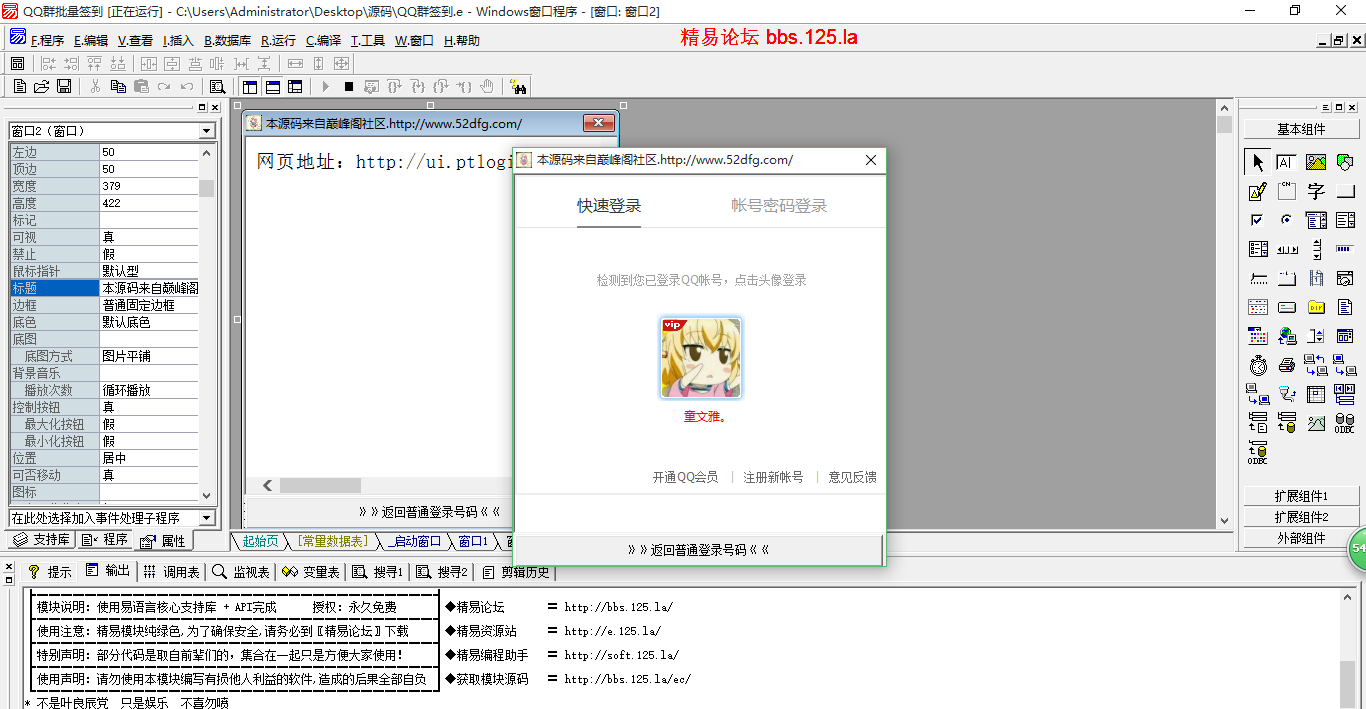Open the 常量数据表 editor tab
This screenshot has height=709, width=1366.
click(x=334, y=541)
